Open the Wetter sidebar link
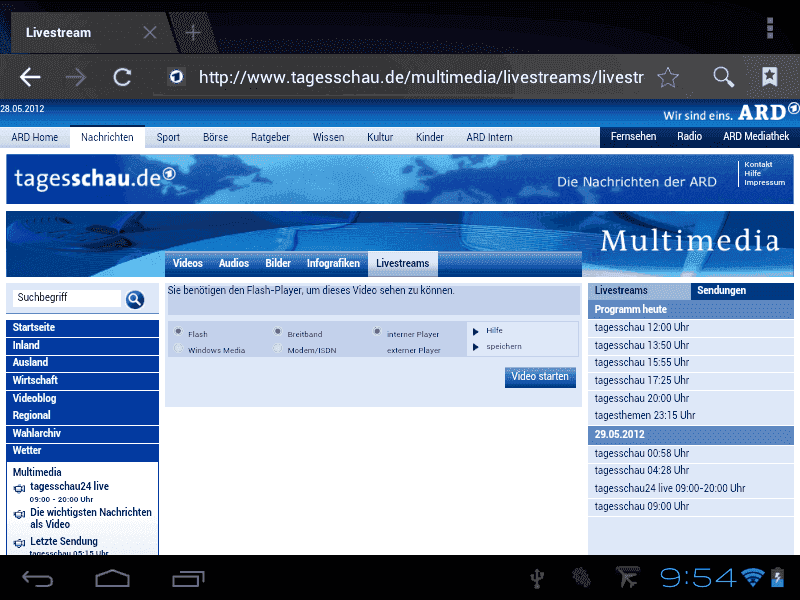Screen dimensions: 800x600 (x=83, y=451)
